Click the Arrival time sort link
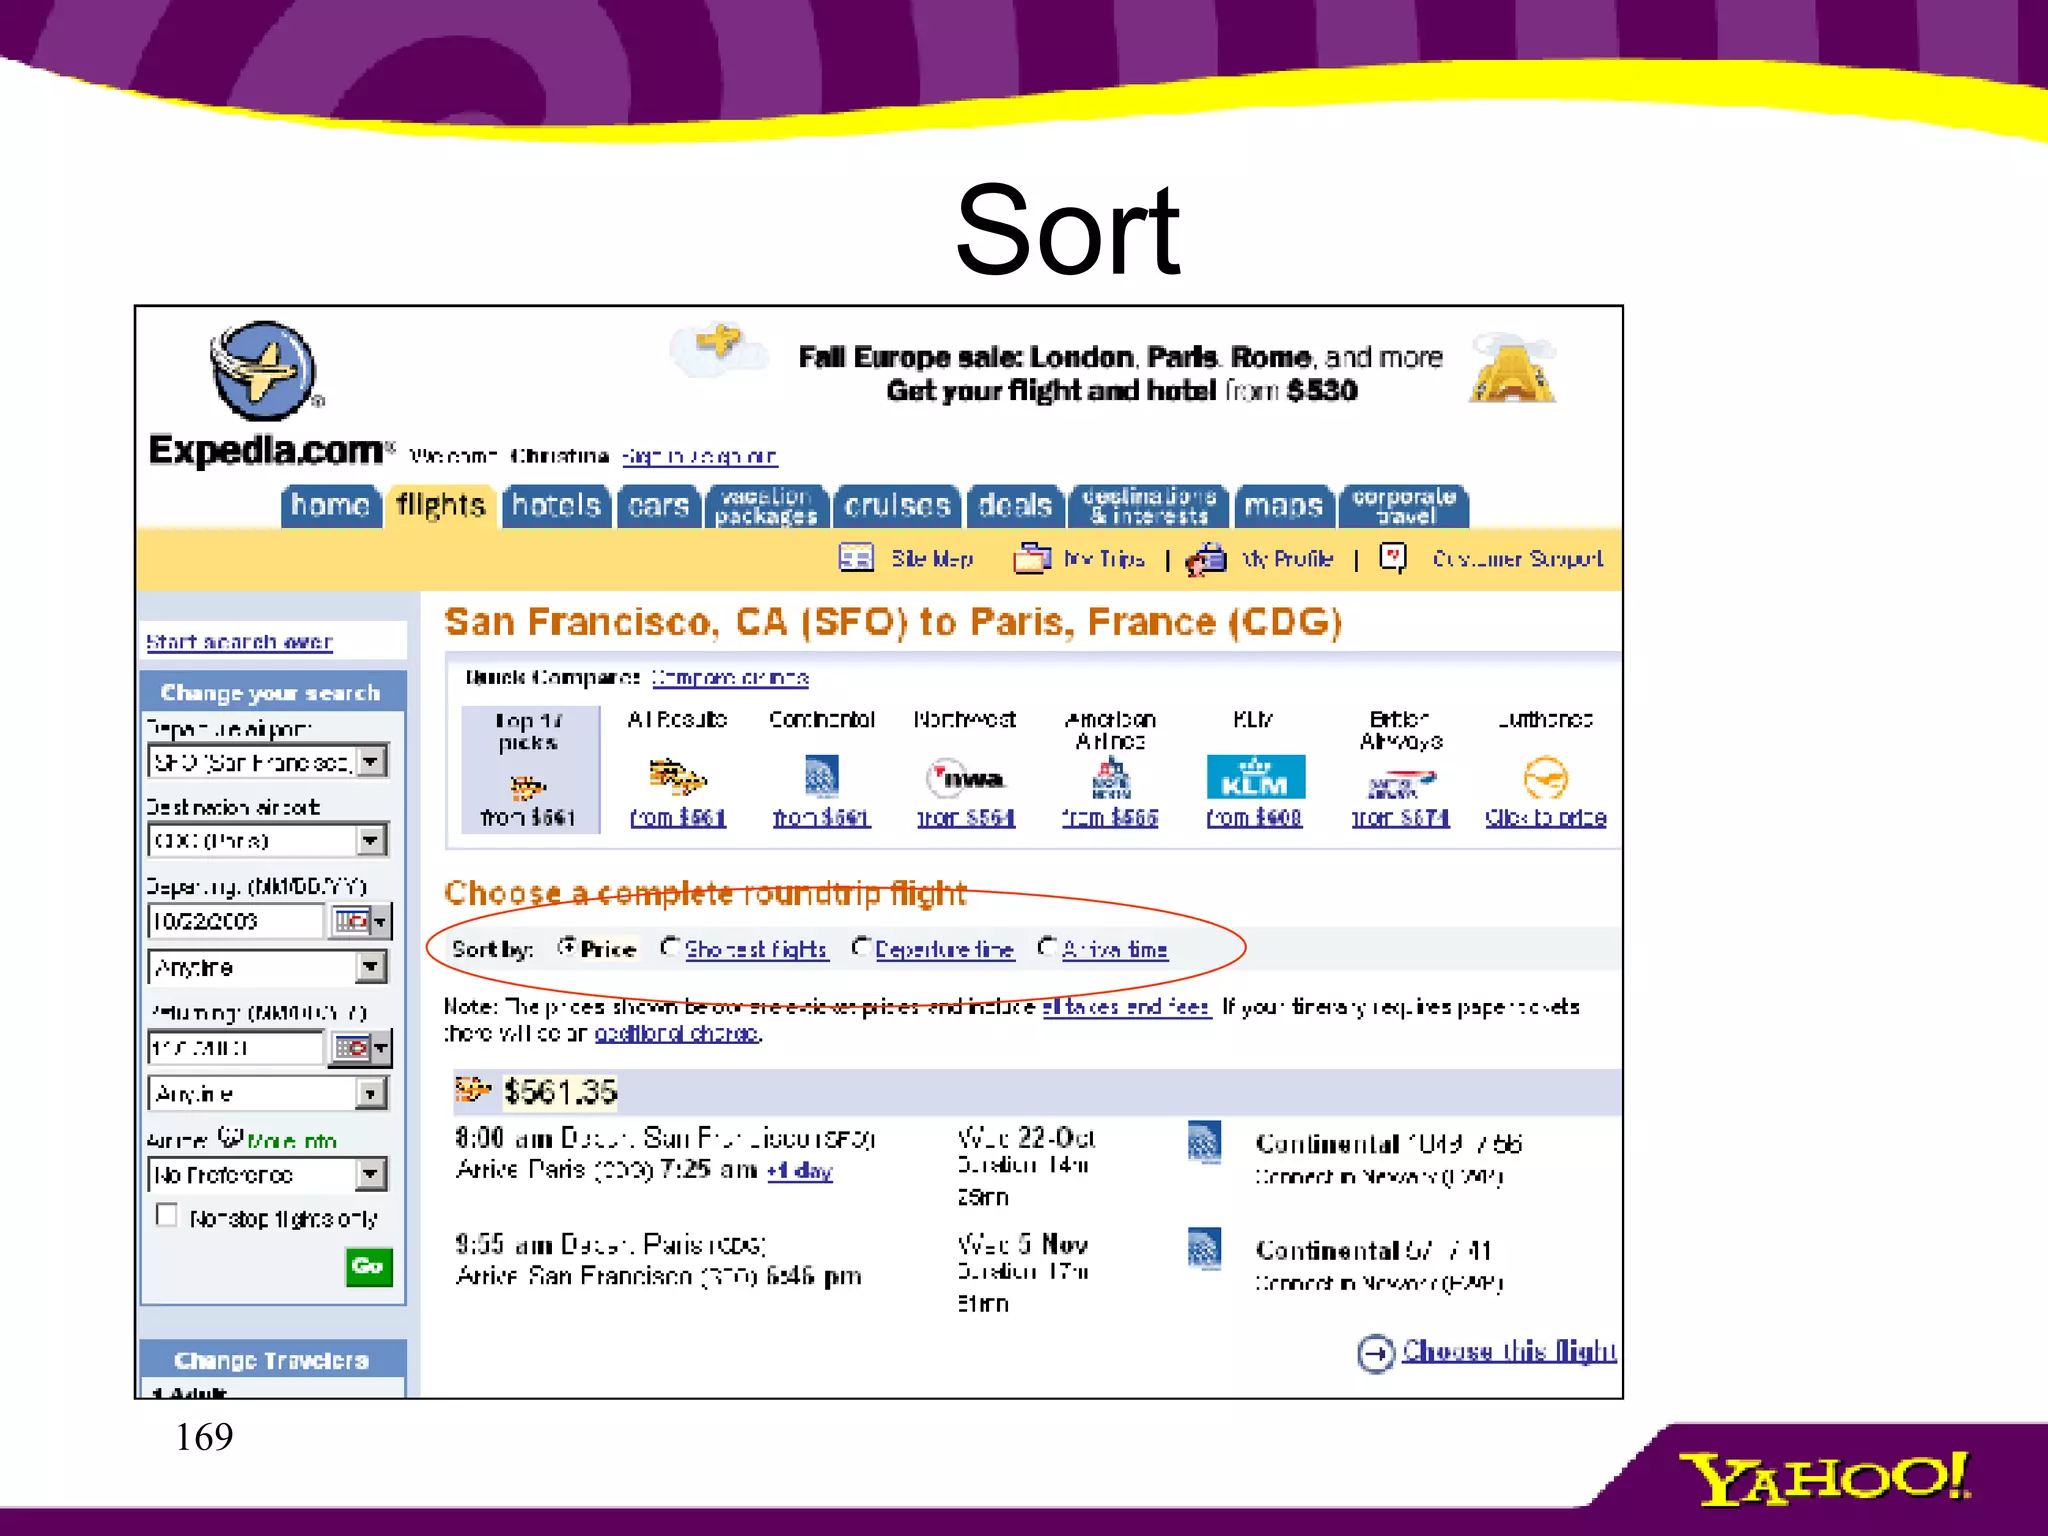Image resolution: width=2048 pixels, height=1536 pixels. click(x=1115, y=949)
